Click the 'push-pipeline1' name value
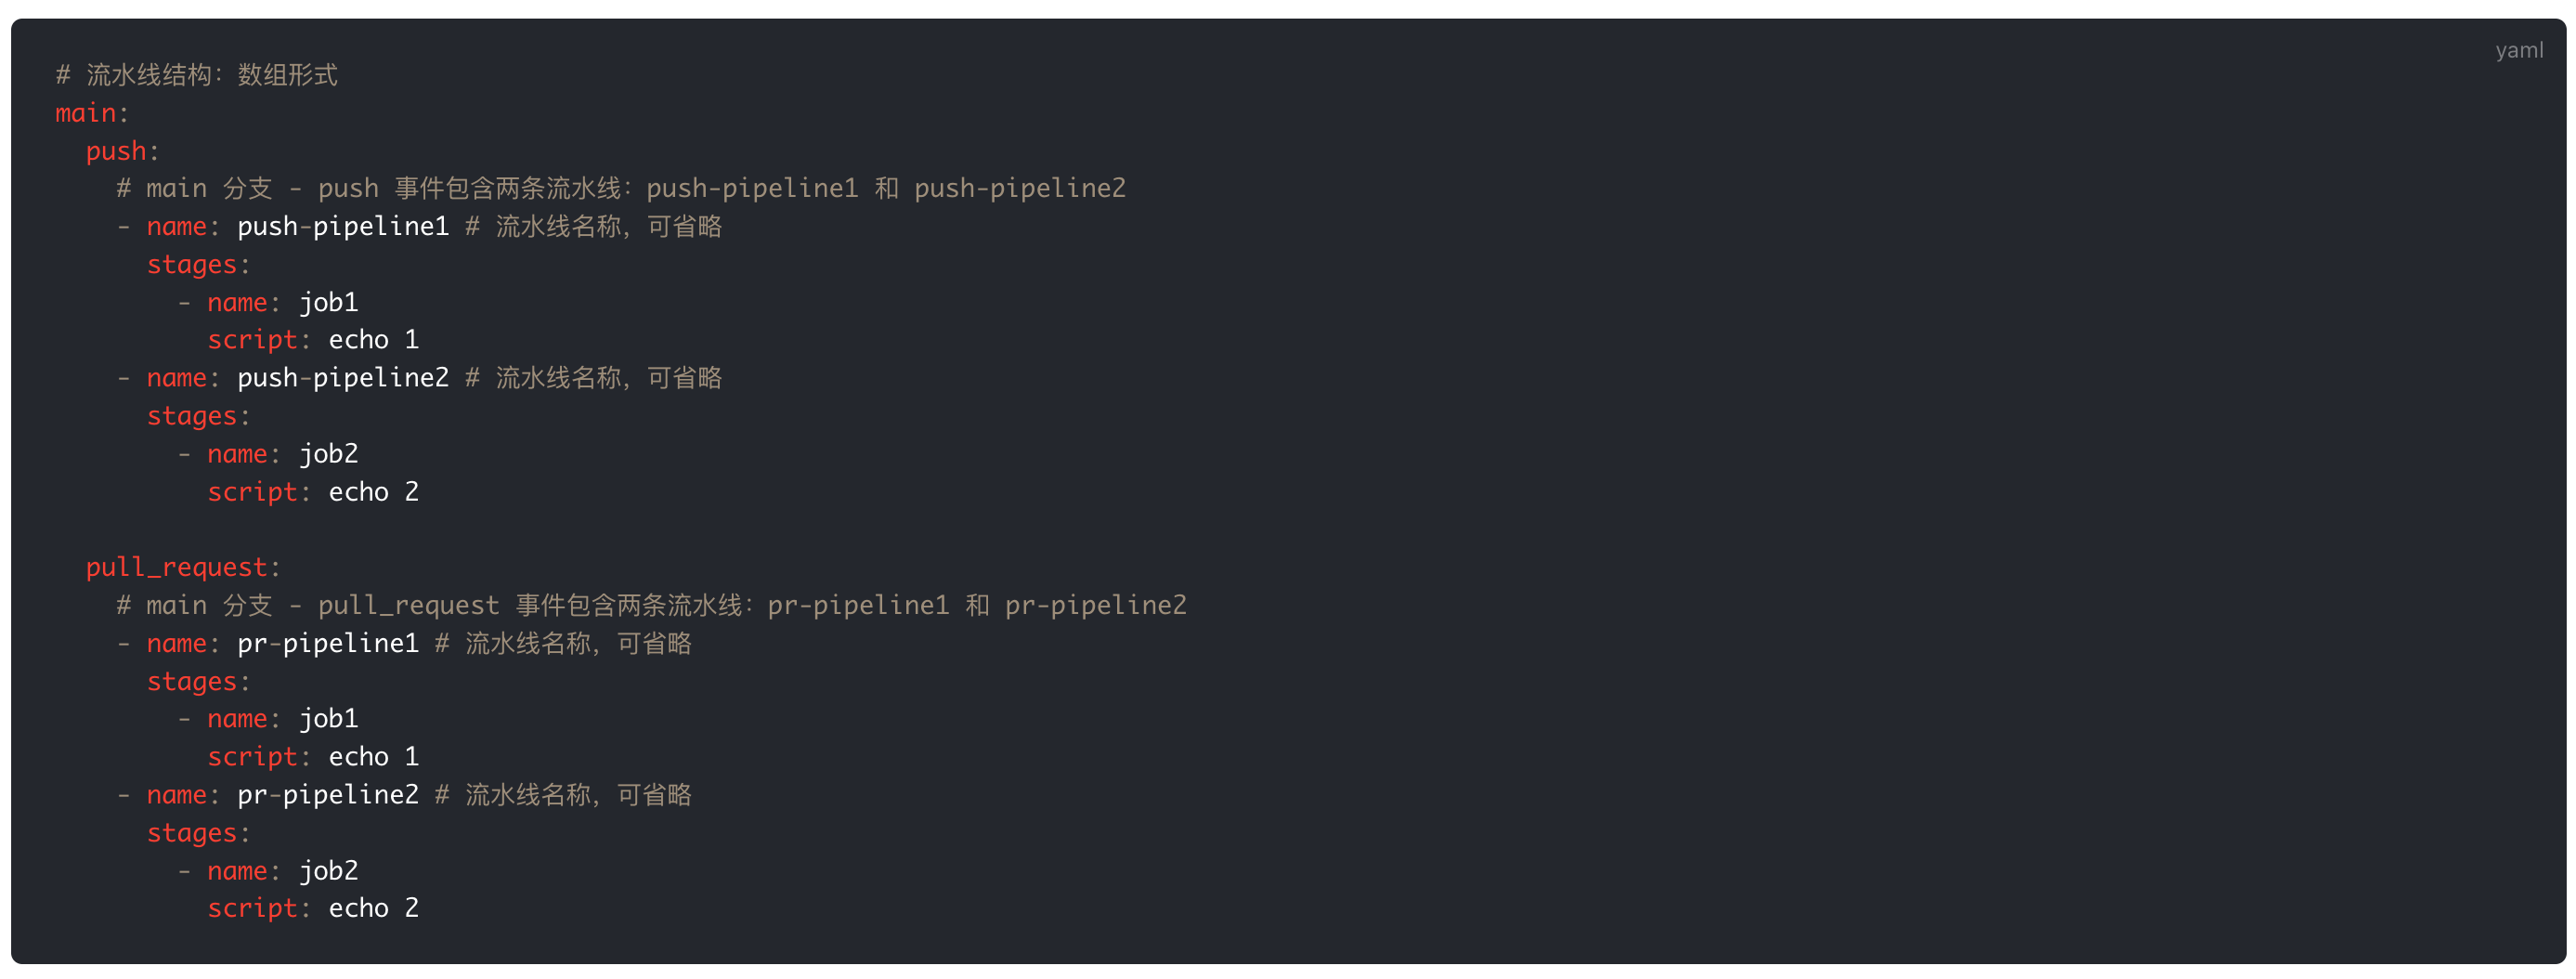This screenshot has height=979, width=2576. pos(342,227)
